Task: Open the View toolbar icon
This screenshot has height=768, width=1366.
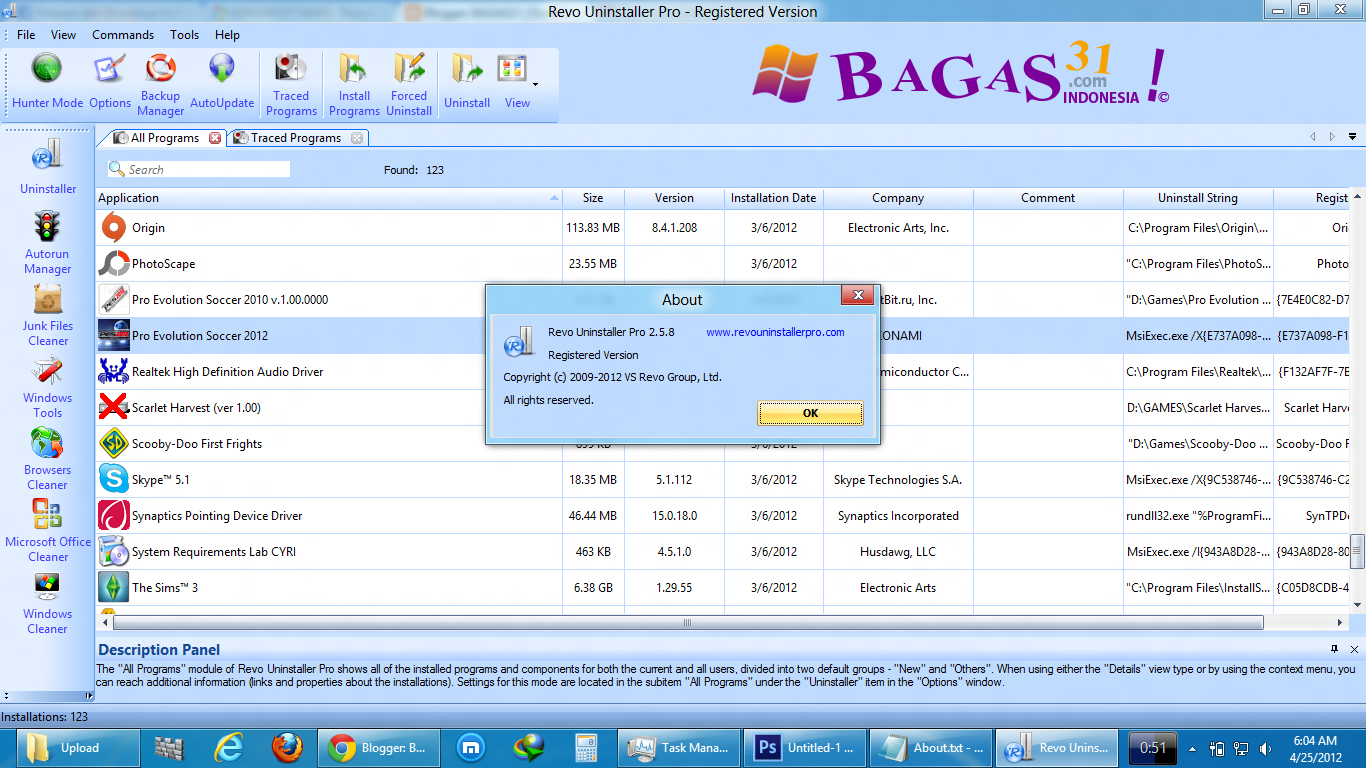Action: pos(512,70)
